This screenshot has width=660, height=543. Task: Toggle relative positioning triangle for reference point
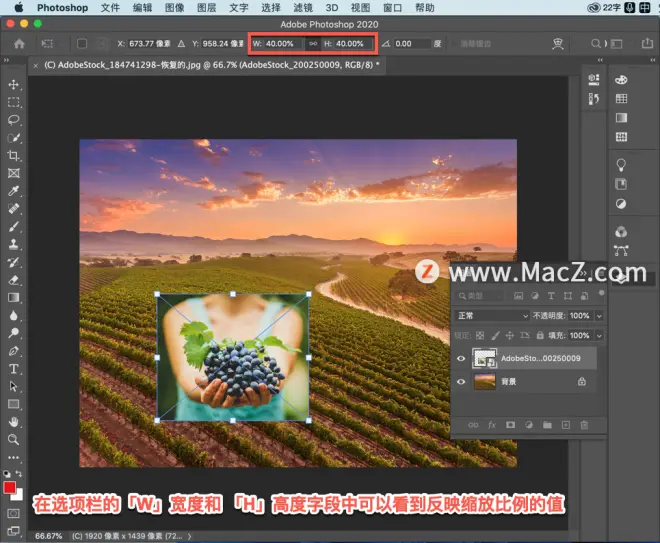pyautogui.click(x=181, y=43)
